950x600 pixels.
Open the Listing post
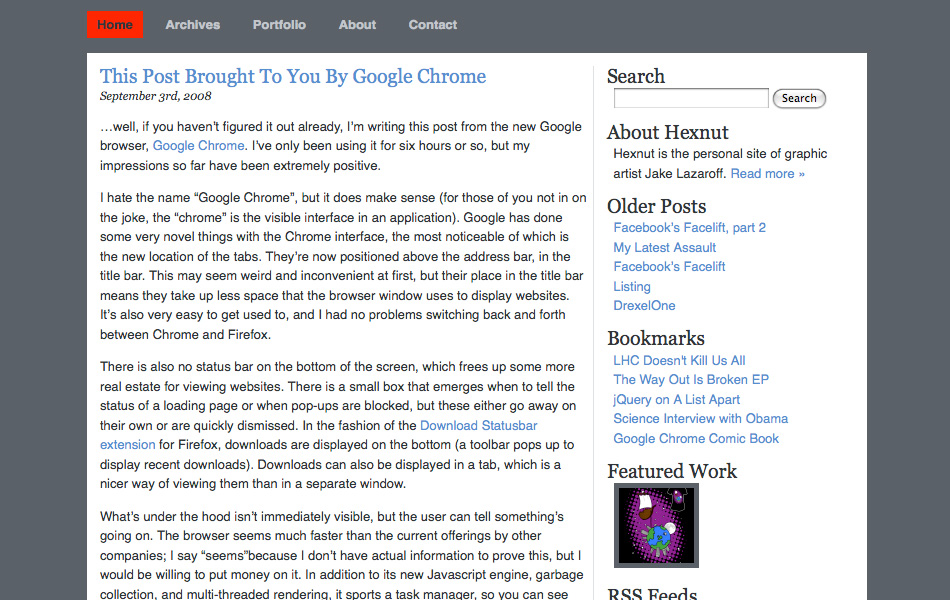point(632,287)
